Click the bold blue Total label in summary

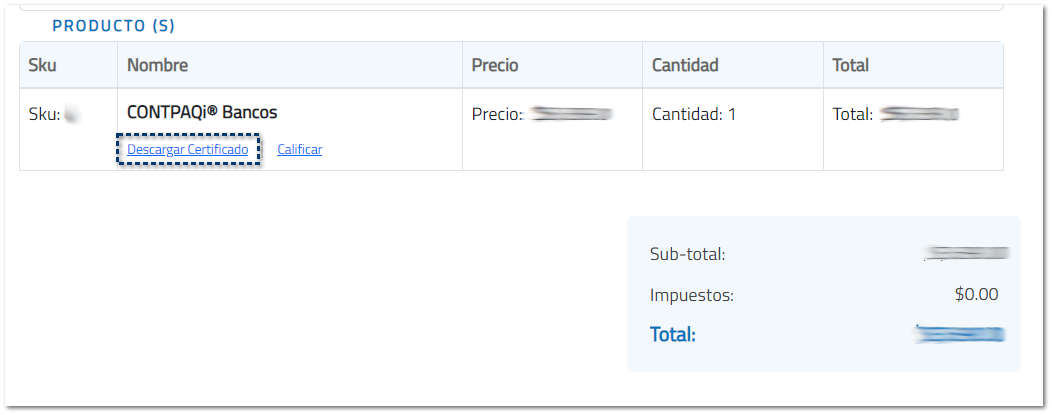[x=672, y=334]
